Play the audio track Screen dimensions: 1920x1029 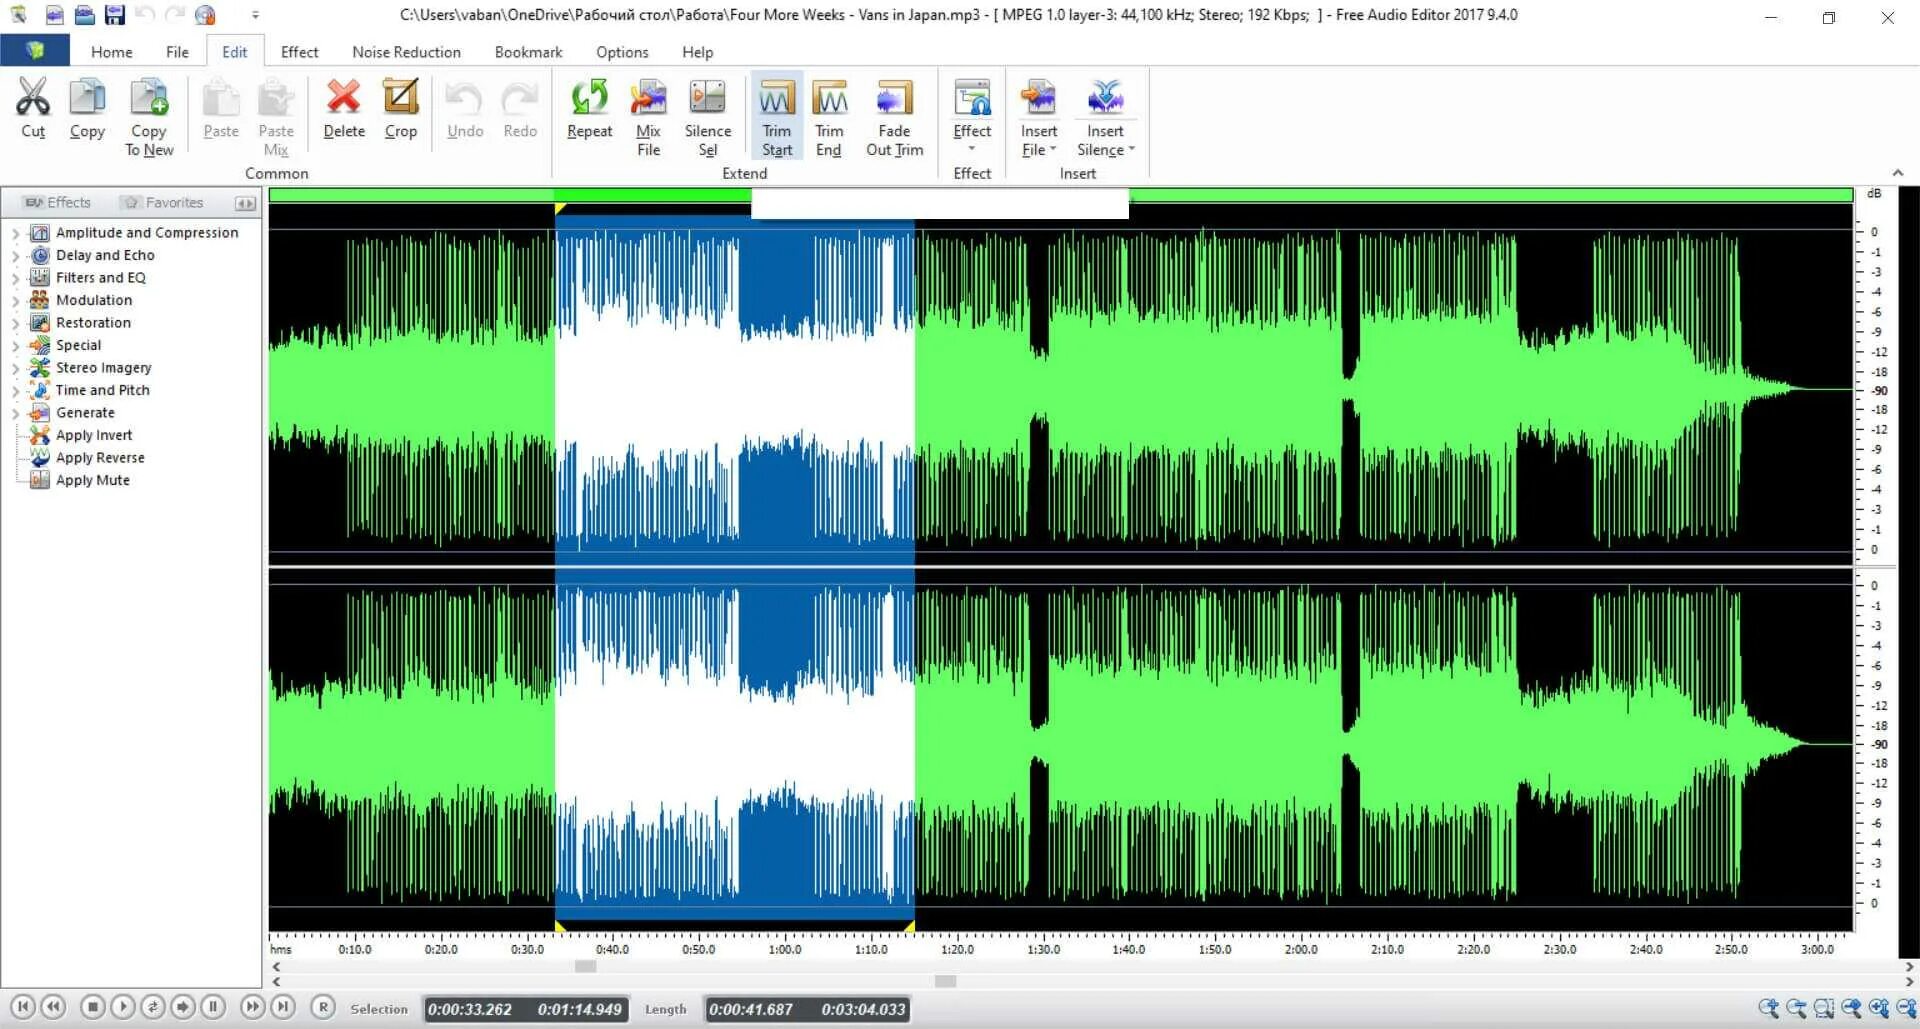coord(123,1007)
